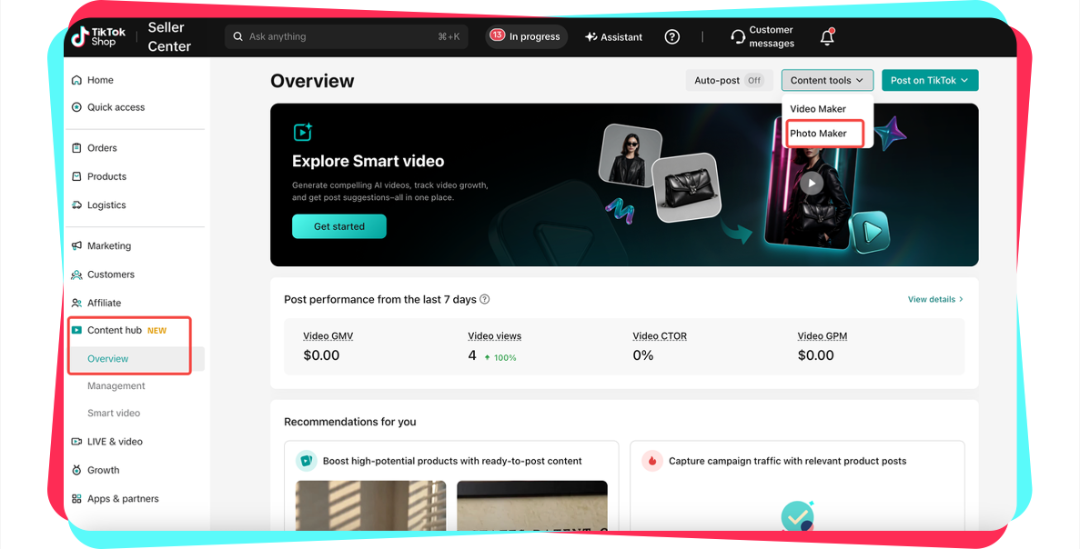Click the Video CTOR metric label
Screen dimensions: 1080x549
(x=660, y=335)
